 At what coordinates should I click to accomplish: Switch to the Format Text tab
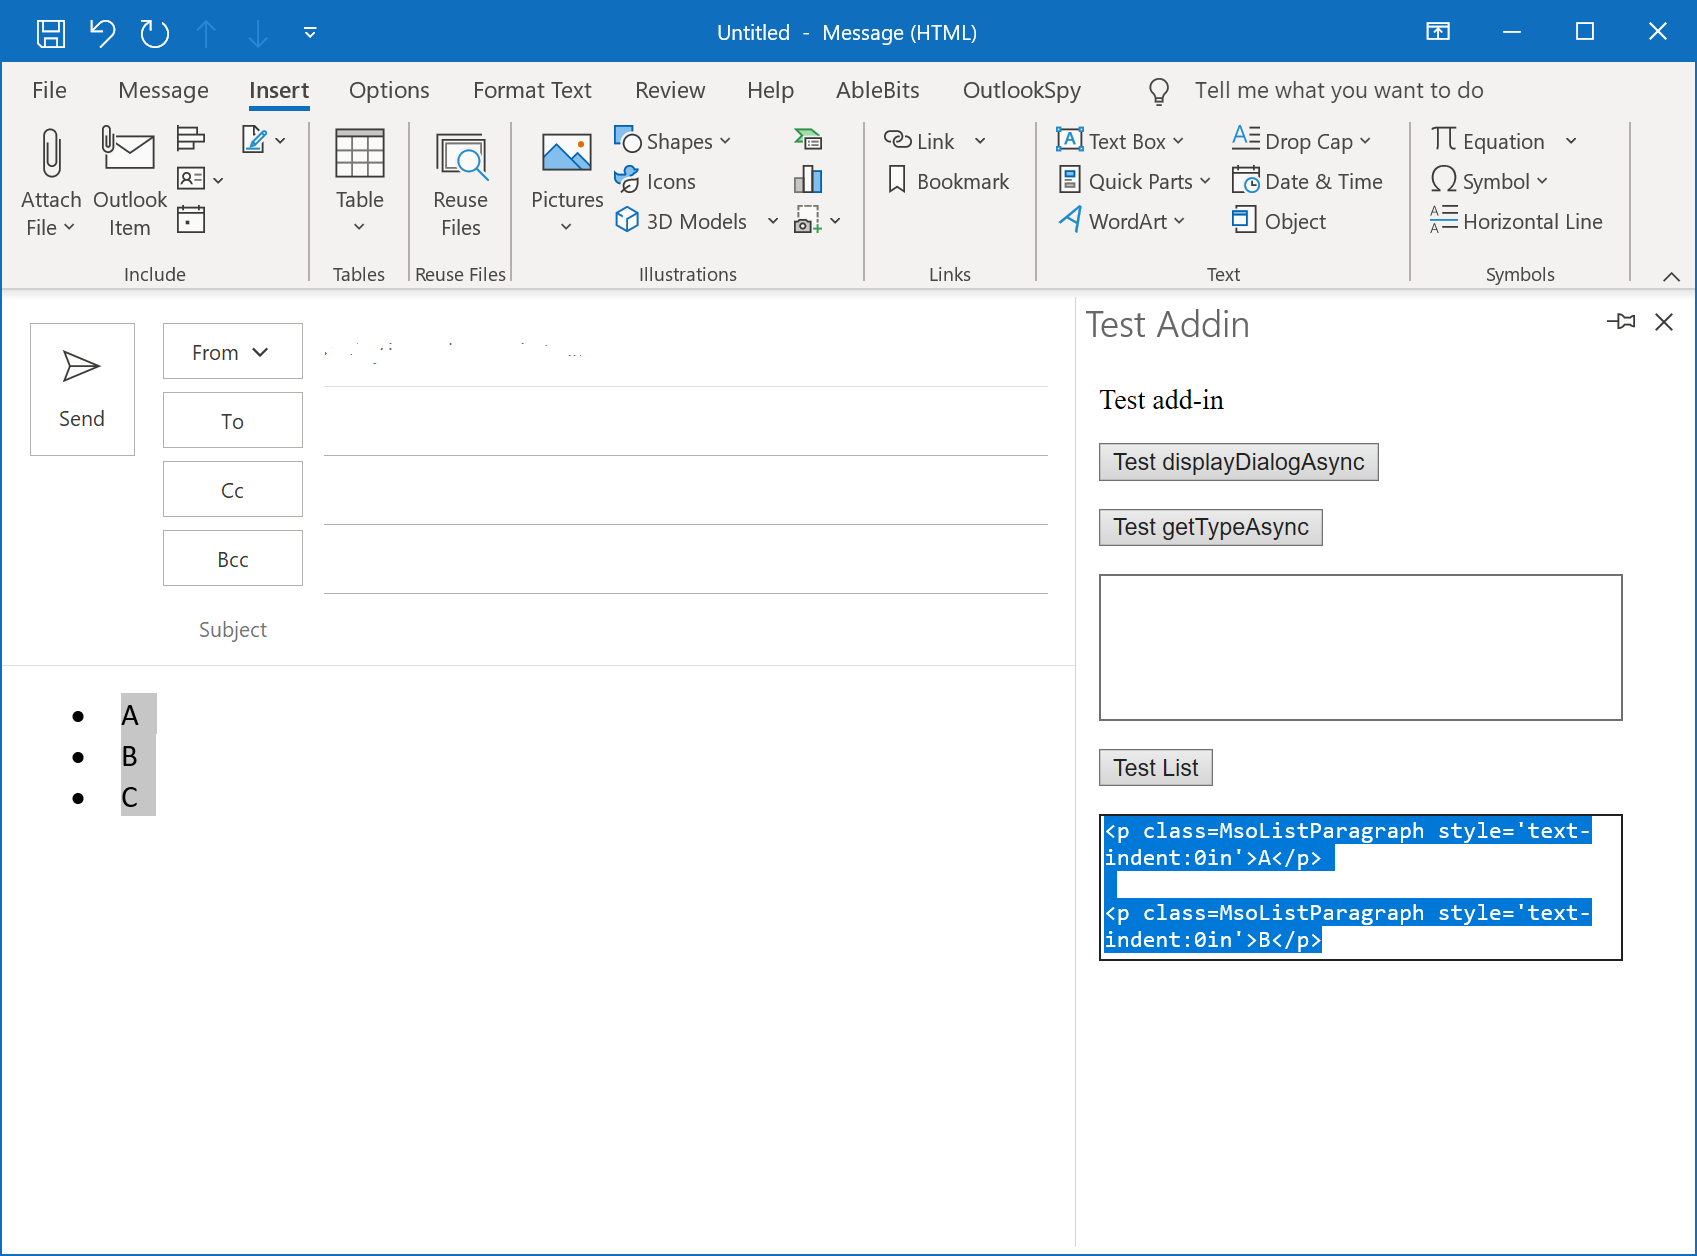point(531,90)
